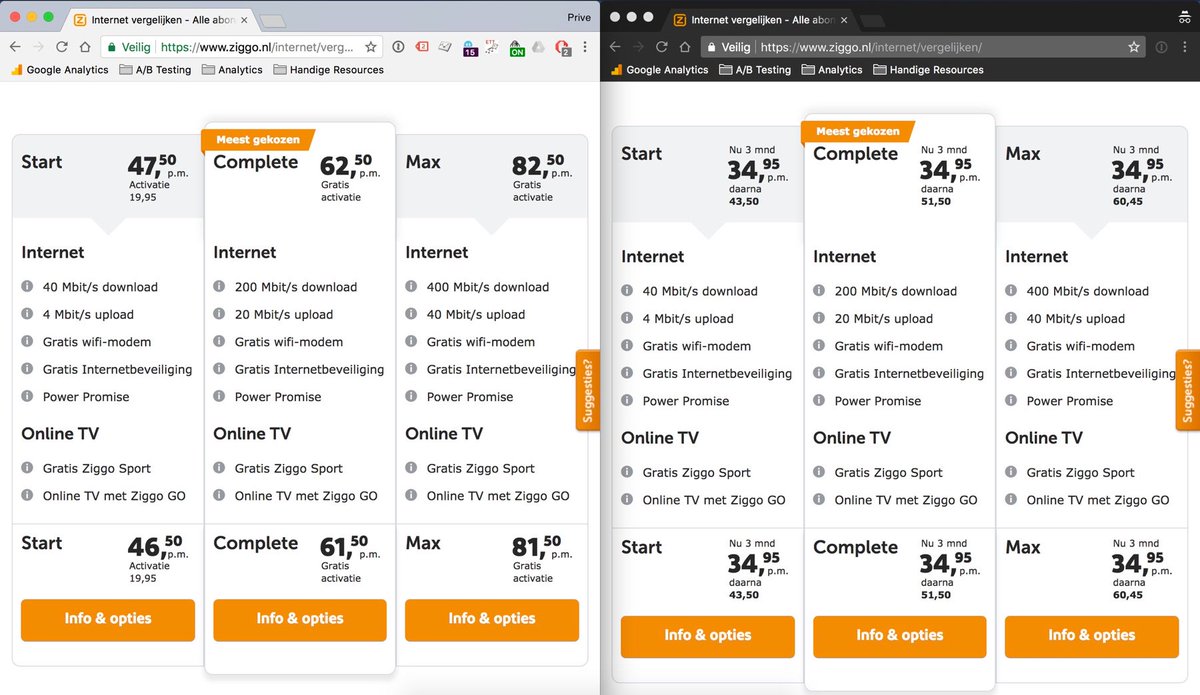
Task: Click info icon beside Power Promise in left Start column
Action: 27,397
